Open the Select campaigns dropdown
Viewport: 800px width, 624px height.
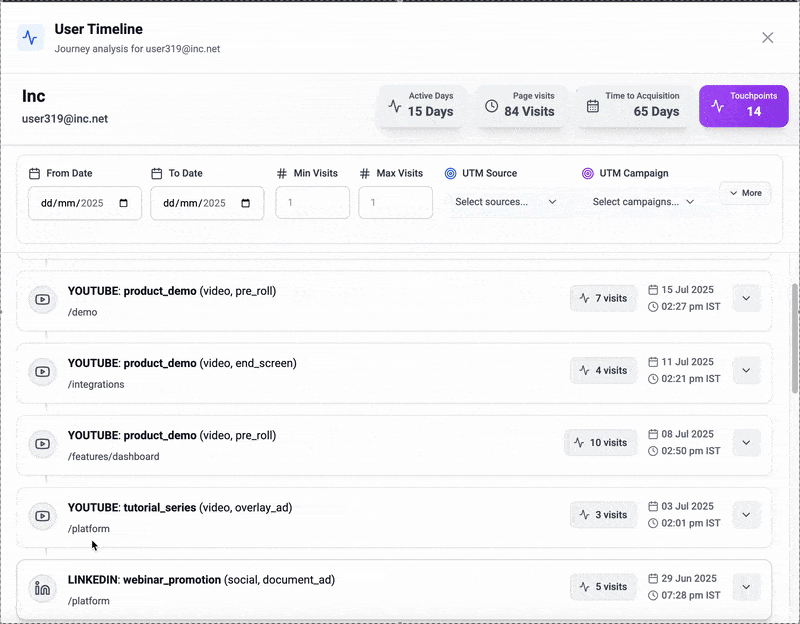[643, 202]
